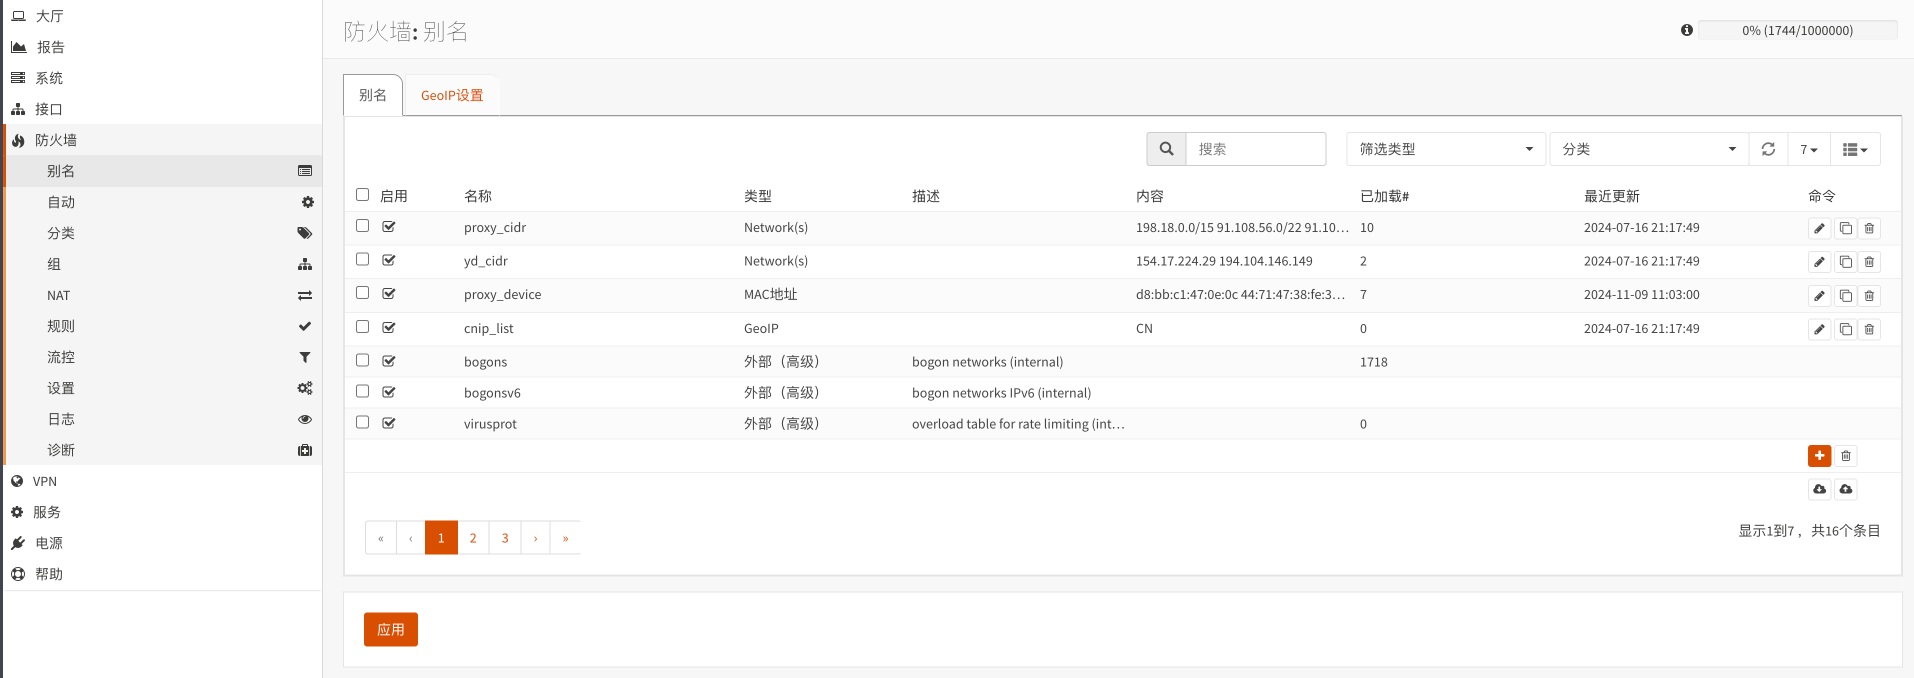
Task: Open the rows-per-page 7 dropdown
Action: (x=1809, y=149)
